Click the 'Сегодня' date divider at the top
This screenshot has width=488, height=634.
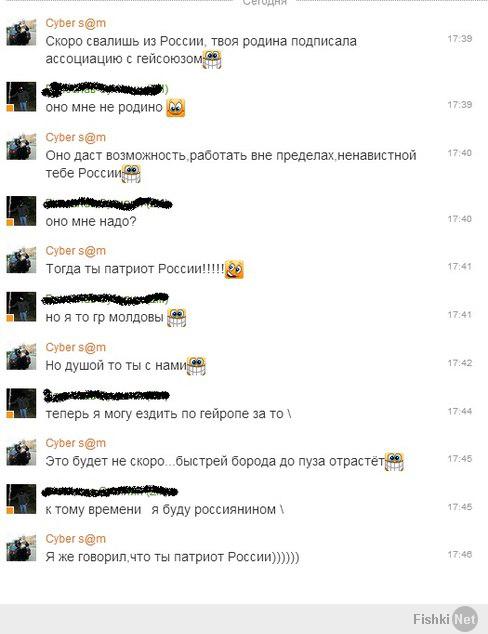(x=264, y=2)
